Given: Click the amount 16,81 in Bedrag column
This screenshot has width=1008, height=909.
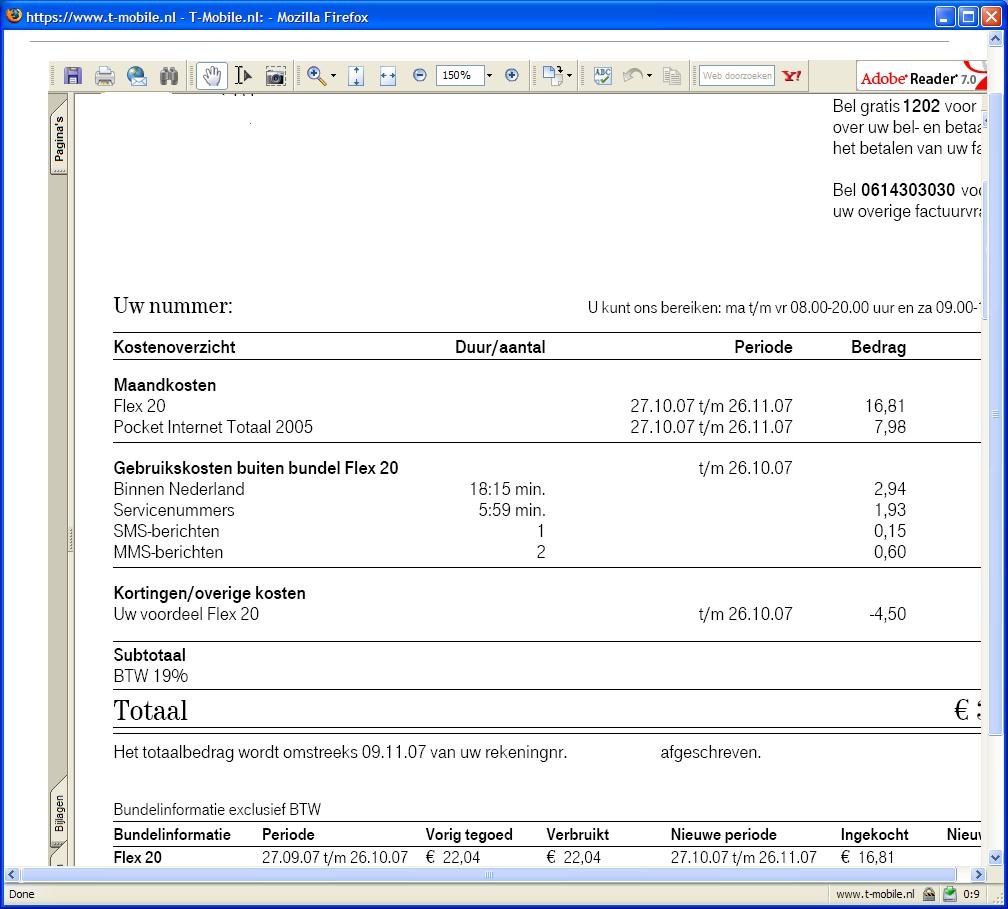Looking at the screenshot, I should point(885,406).
